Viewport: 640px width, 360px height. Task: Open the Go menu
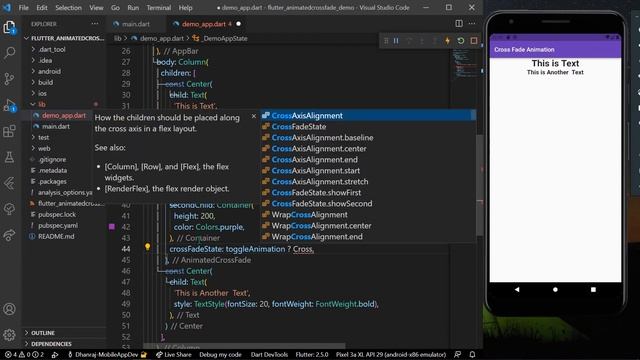(x=116, y=7)
